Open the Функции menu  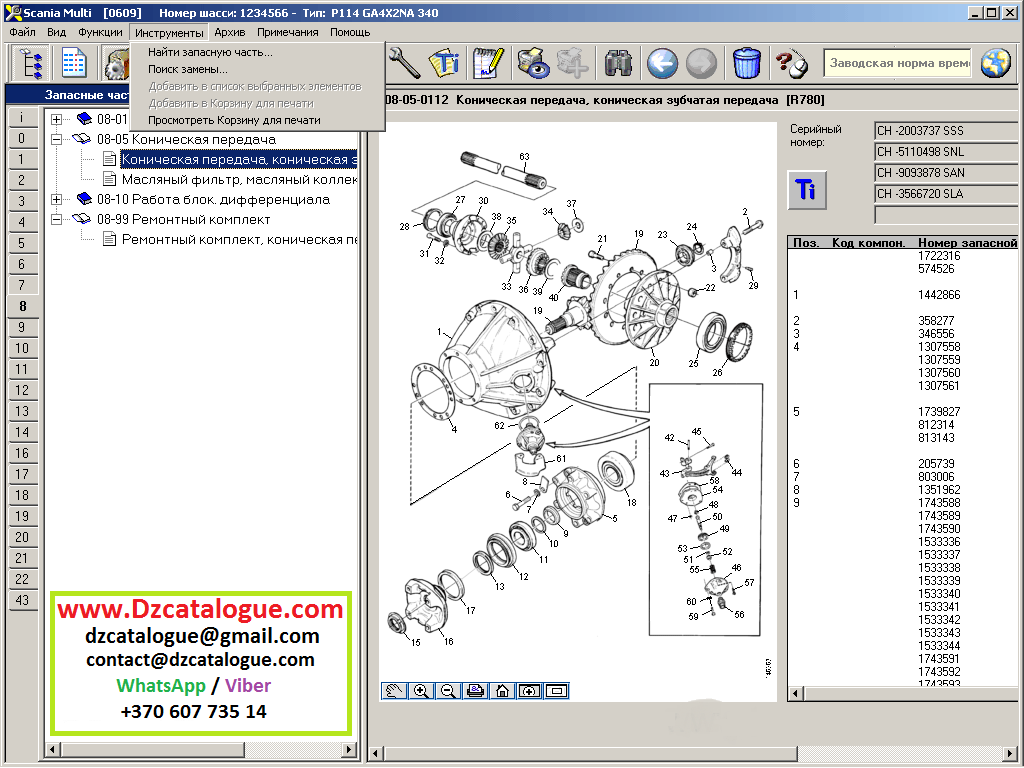tap(100, 32)
